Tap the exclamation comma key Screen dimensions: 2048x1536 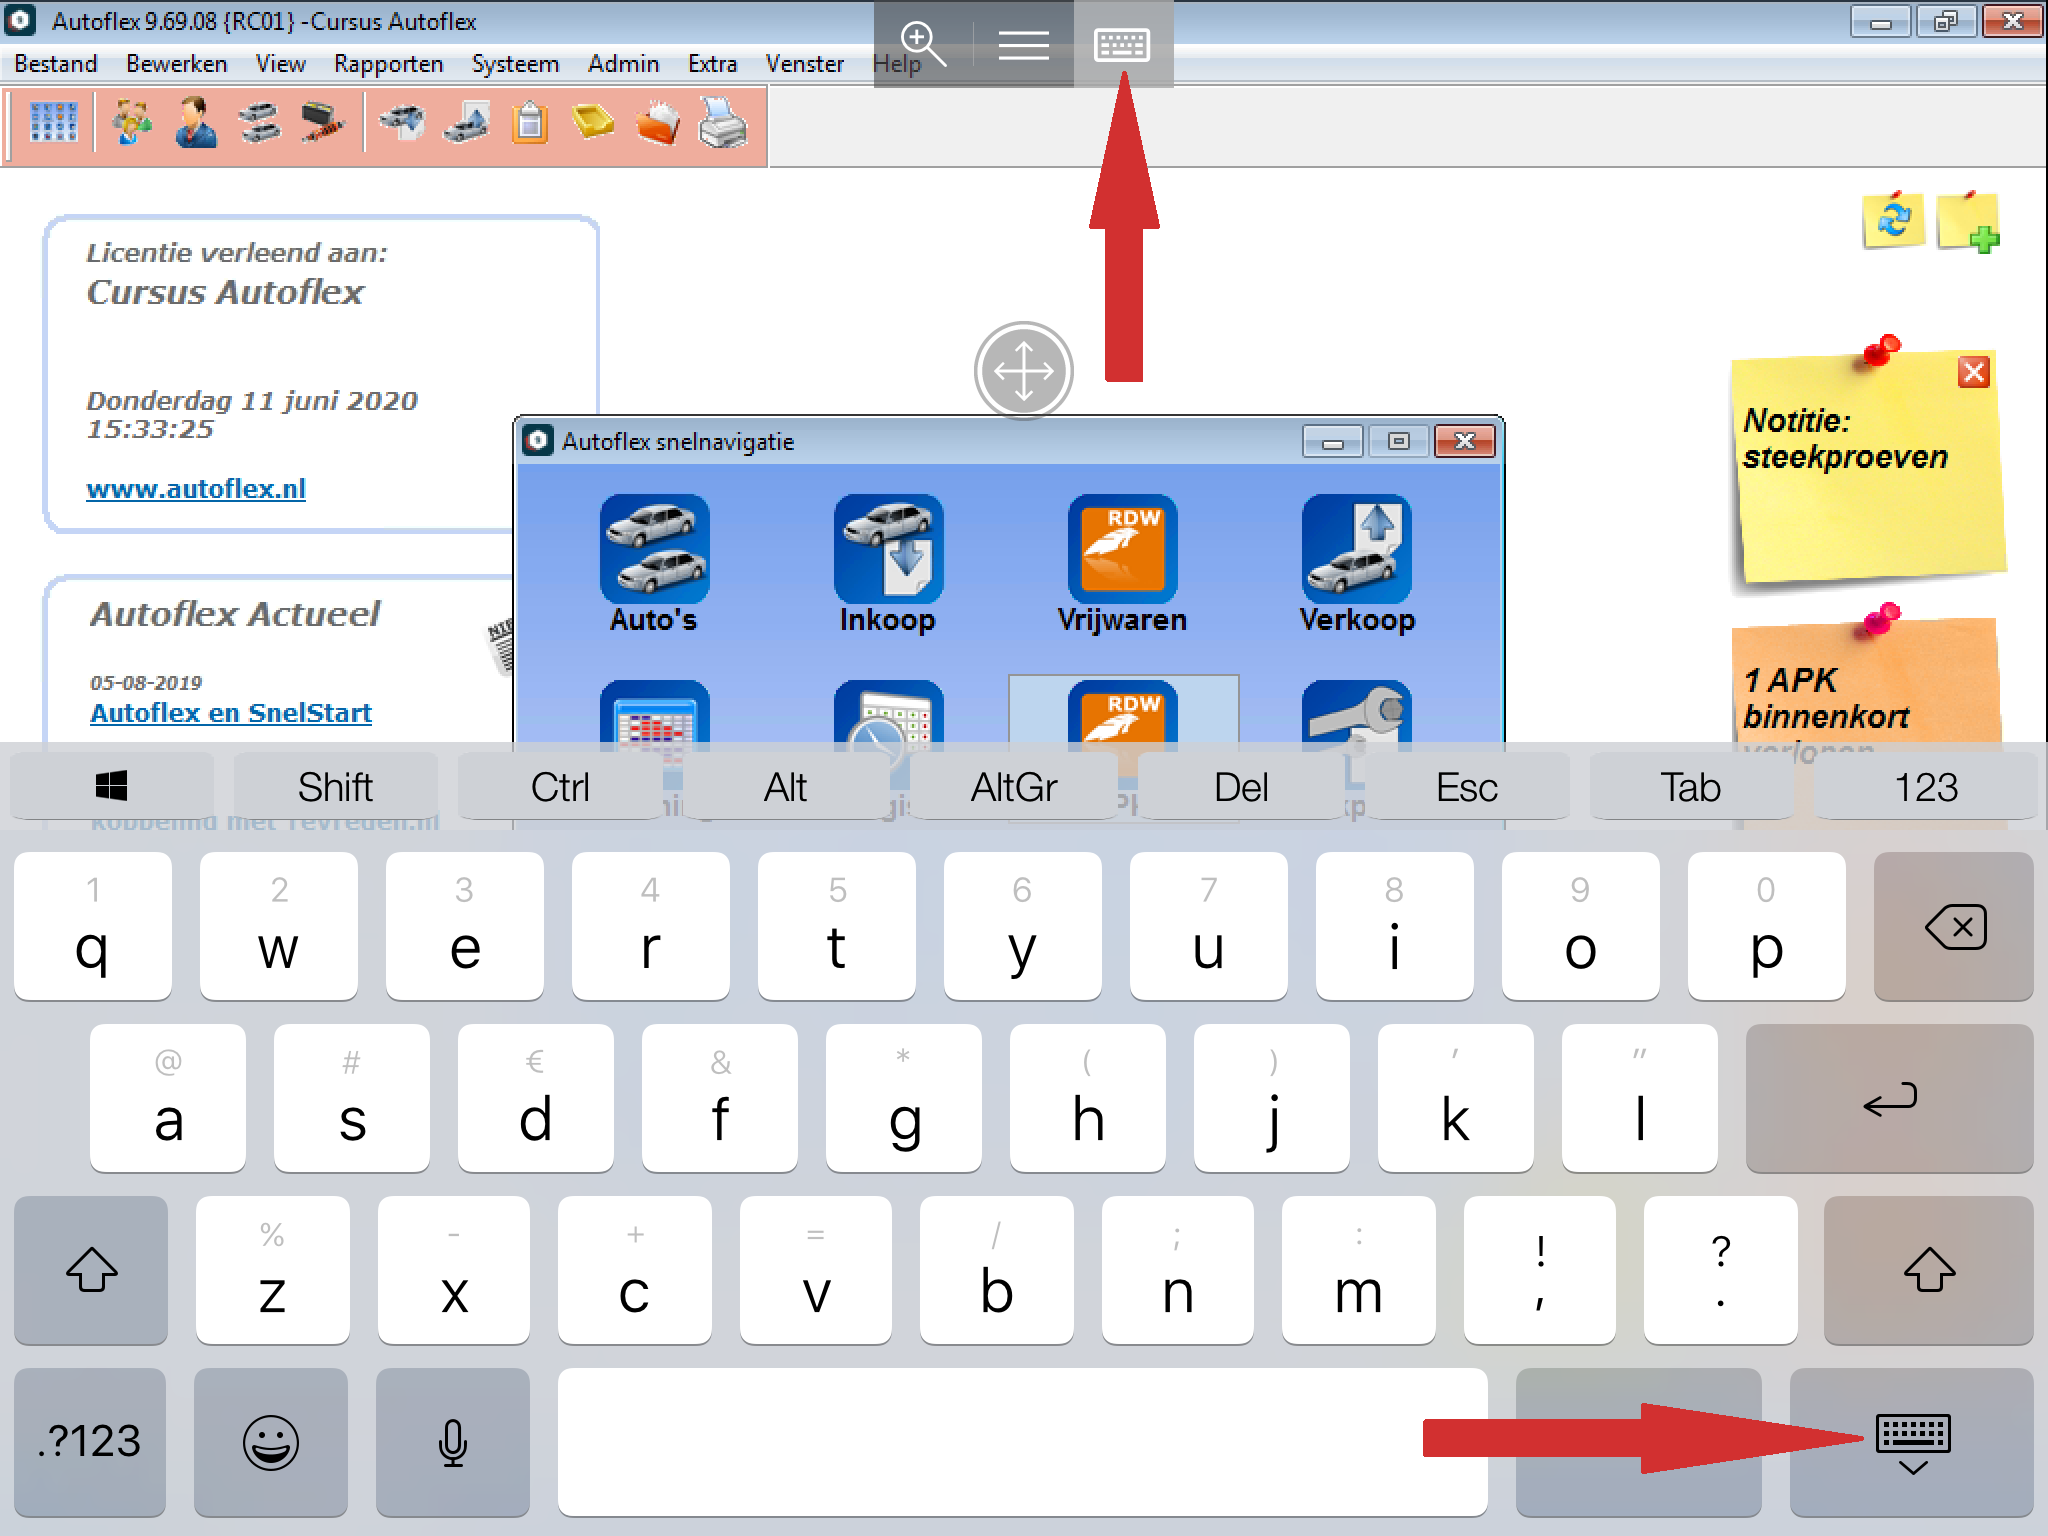pos(1539,1270)
